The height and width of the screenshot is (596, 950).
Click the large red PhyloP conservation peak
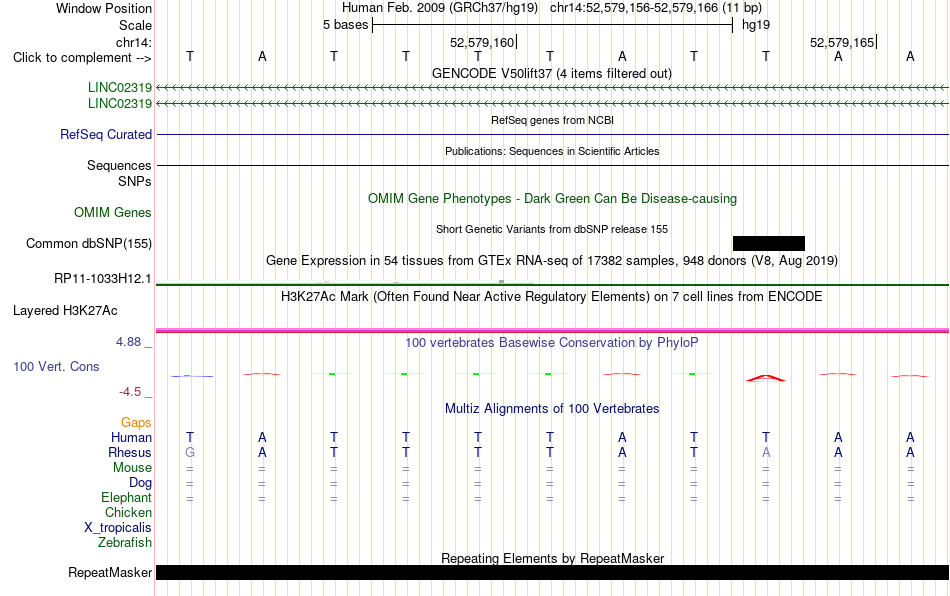click(x=766, y=378)
